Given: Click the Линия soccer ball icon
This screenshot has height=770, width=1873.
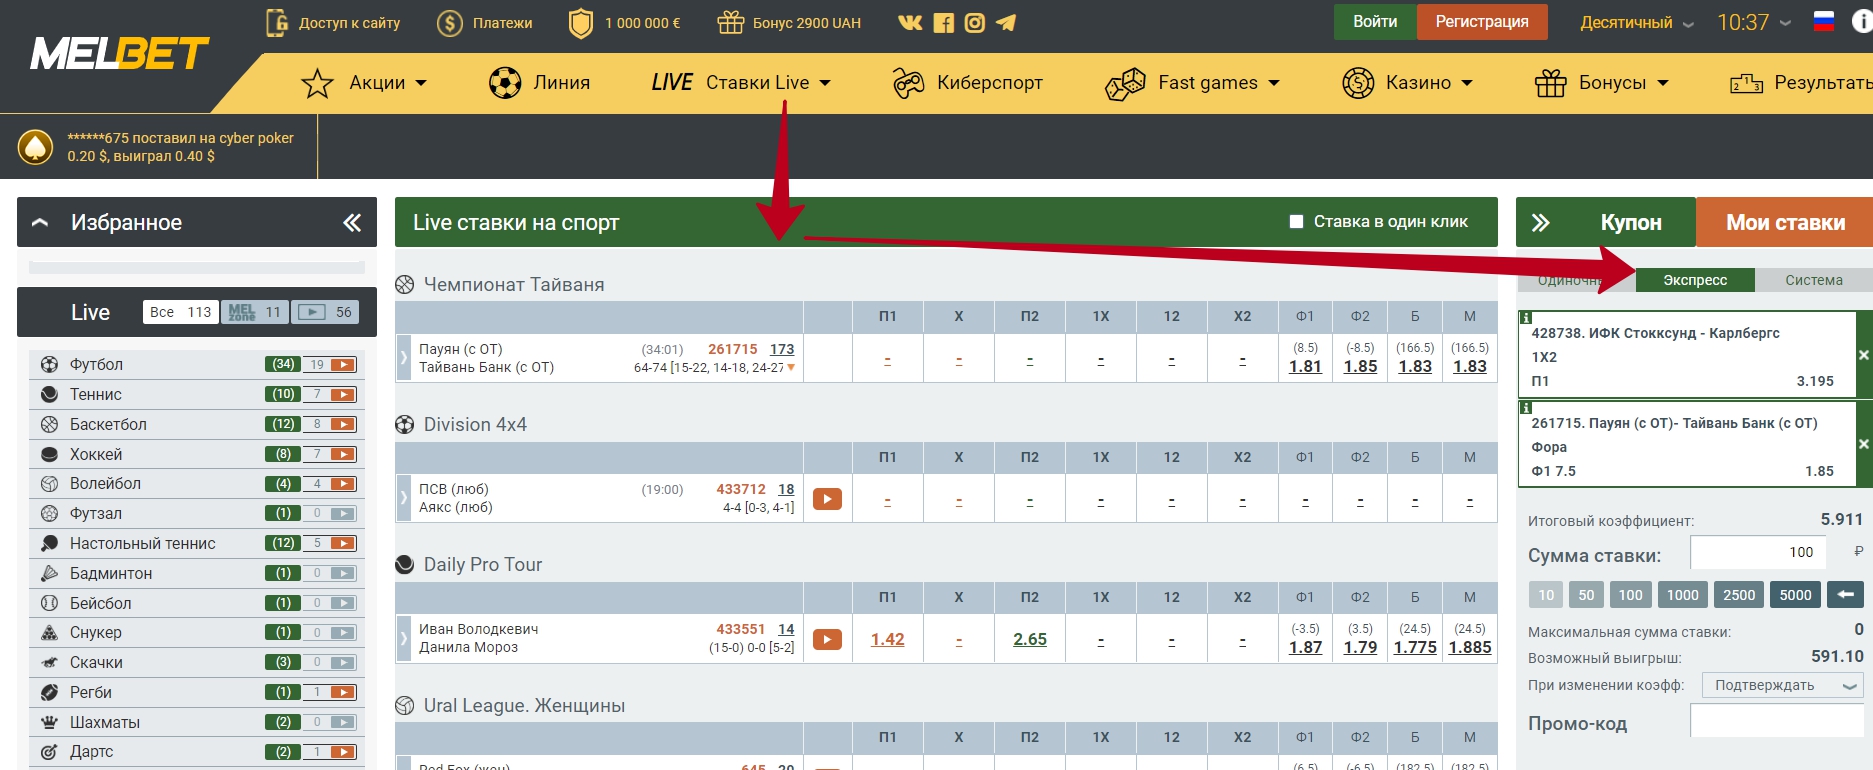Looking at the screenshot, I should point(505,83).
